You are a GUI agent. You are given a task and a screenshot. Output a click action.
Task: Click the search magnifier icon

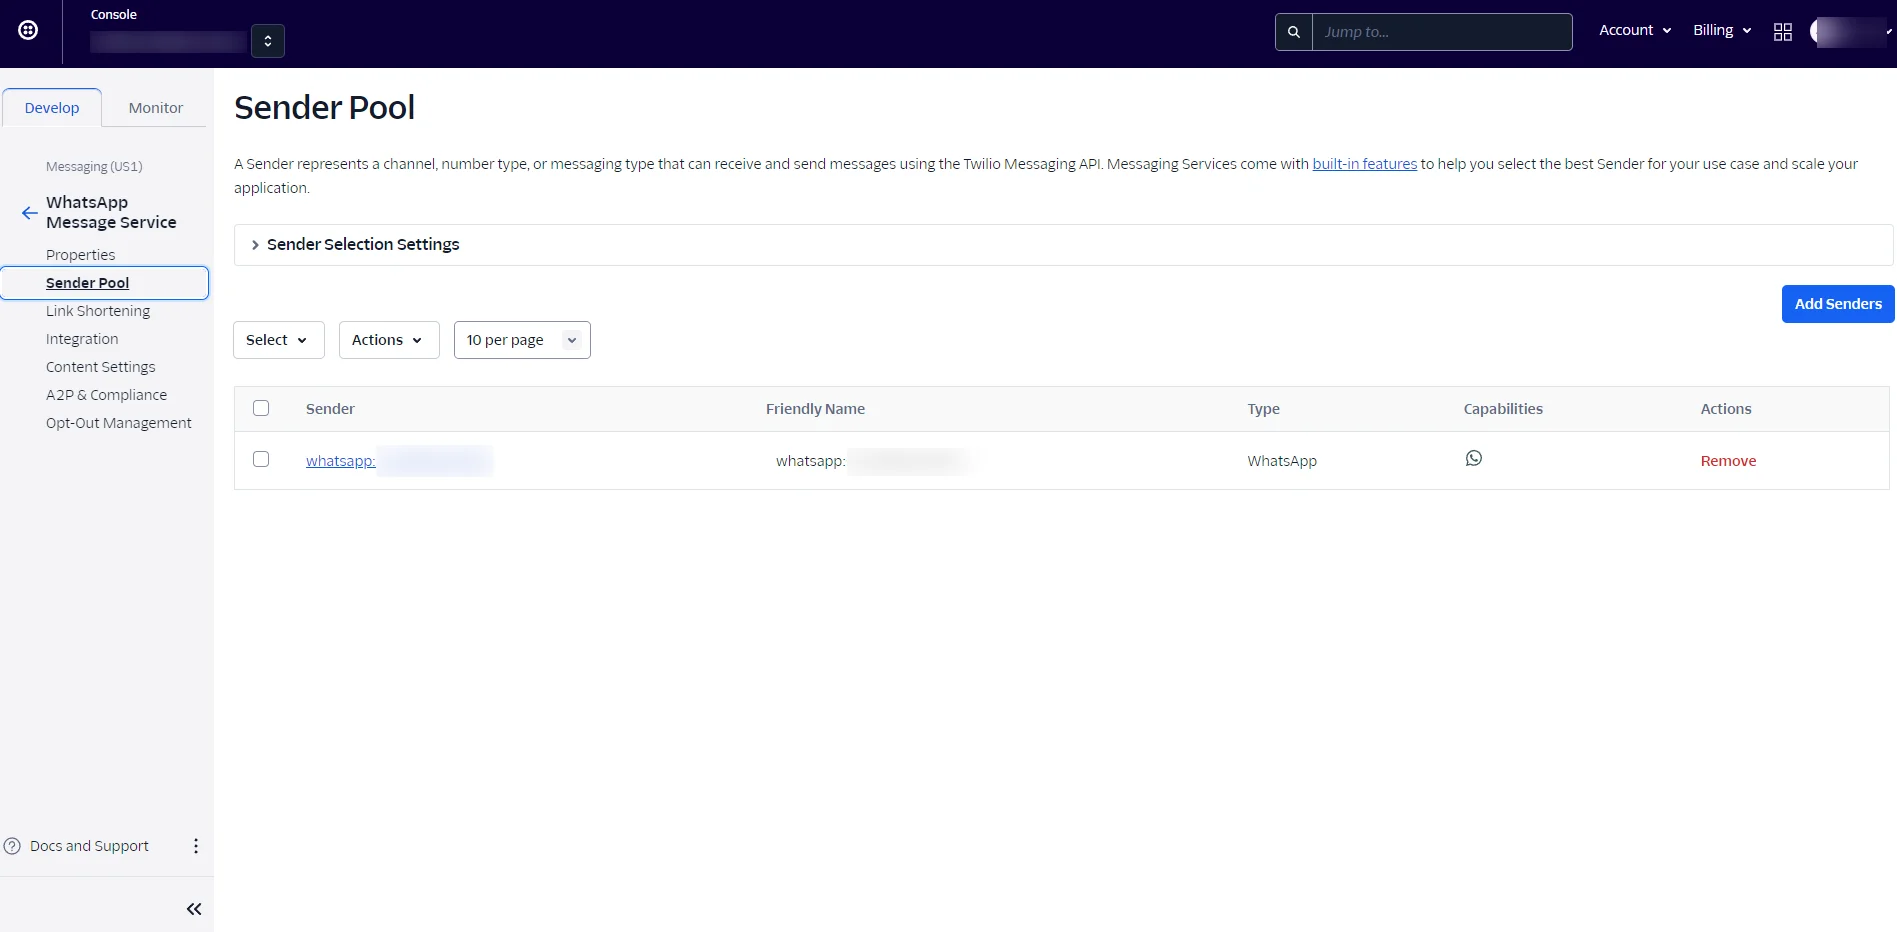click(x=1294, y=32)
